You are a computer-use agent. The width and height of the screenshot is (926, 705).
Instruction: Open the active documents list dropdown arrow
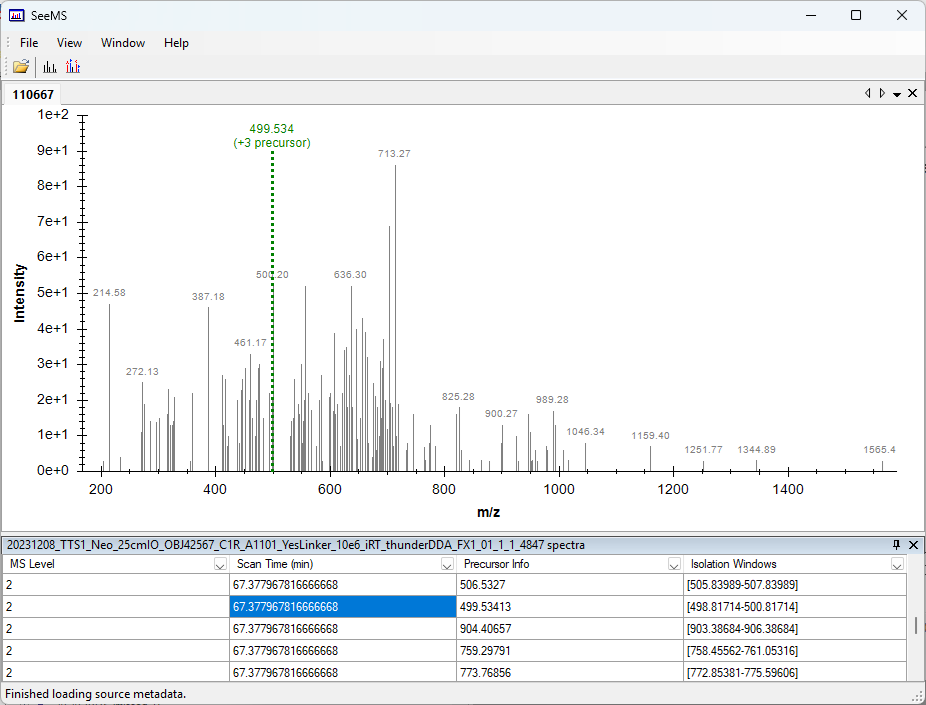897,93
